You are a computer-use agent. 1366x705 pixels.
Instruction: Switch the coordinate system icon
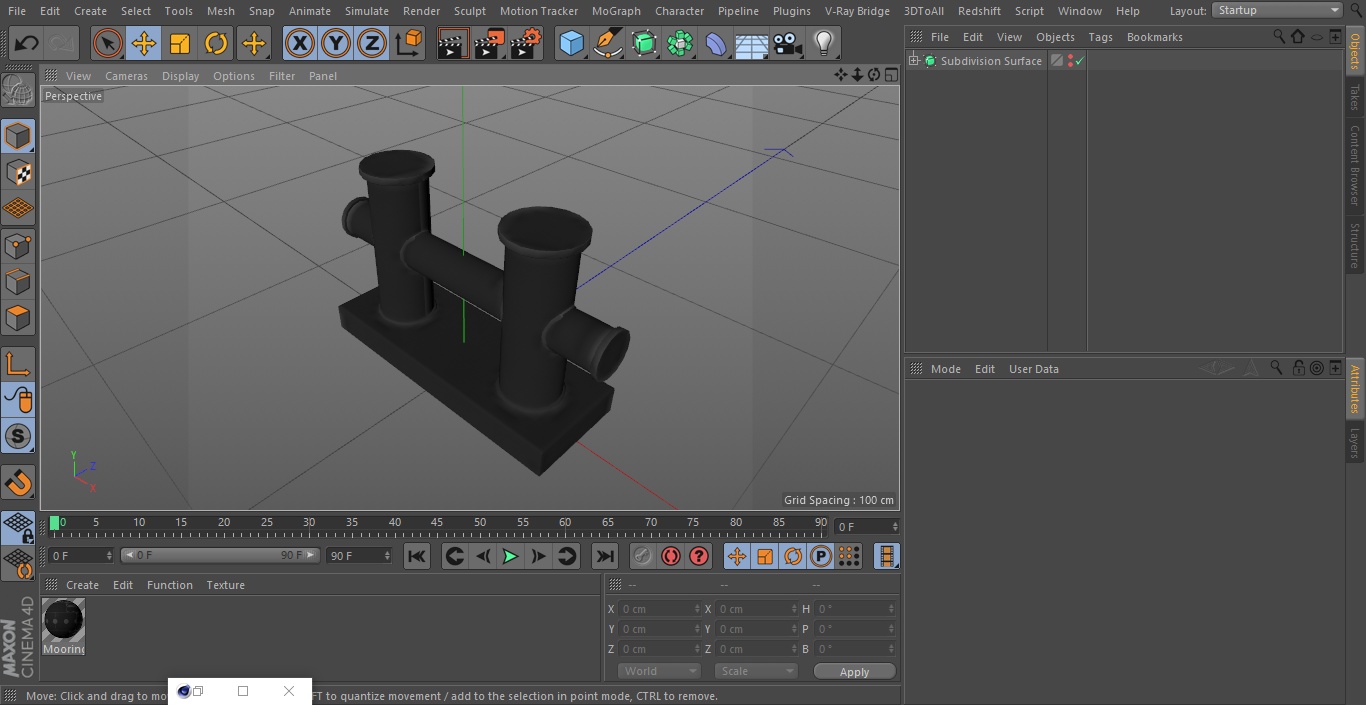click(x=409, y=44)
